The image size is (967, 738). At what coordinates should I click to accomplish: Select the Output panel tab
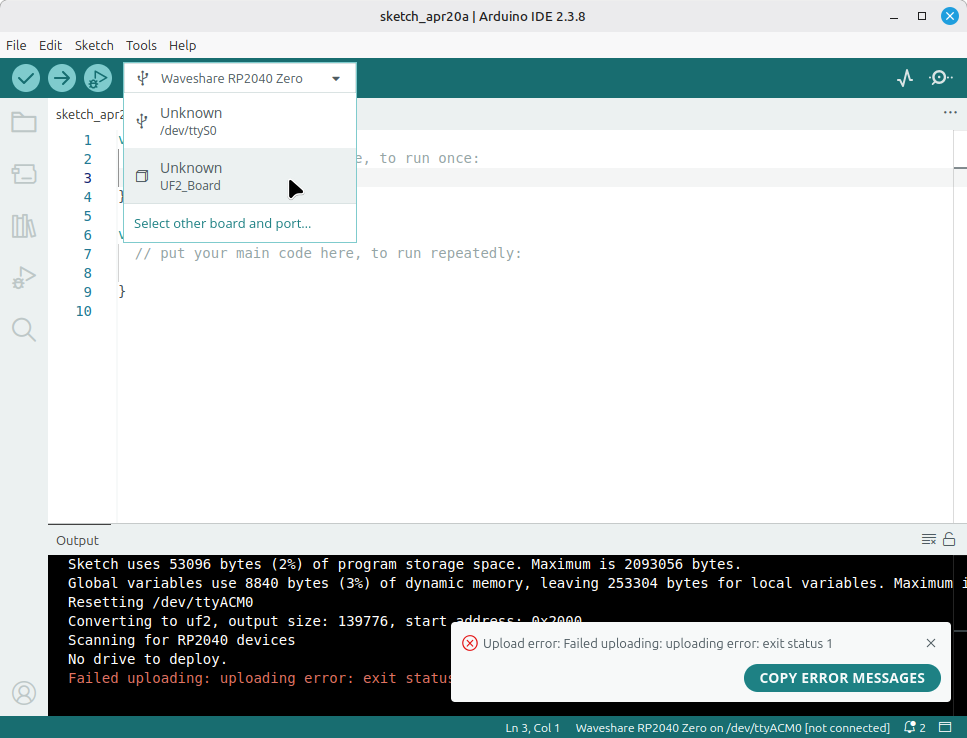77,540
